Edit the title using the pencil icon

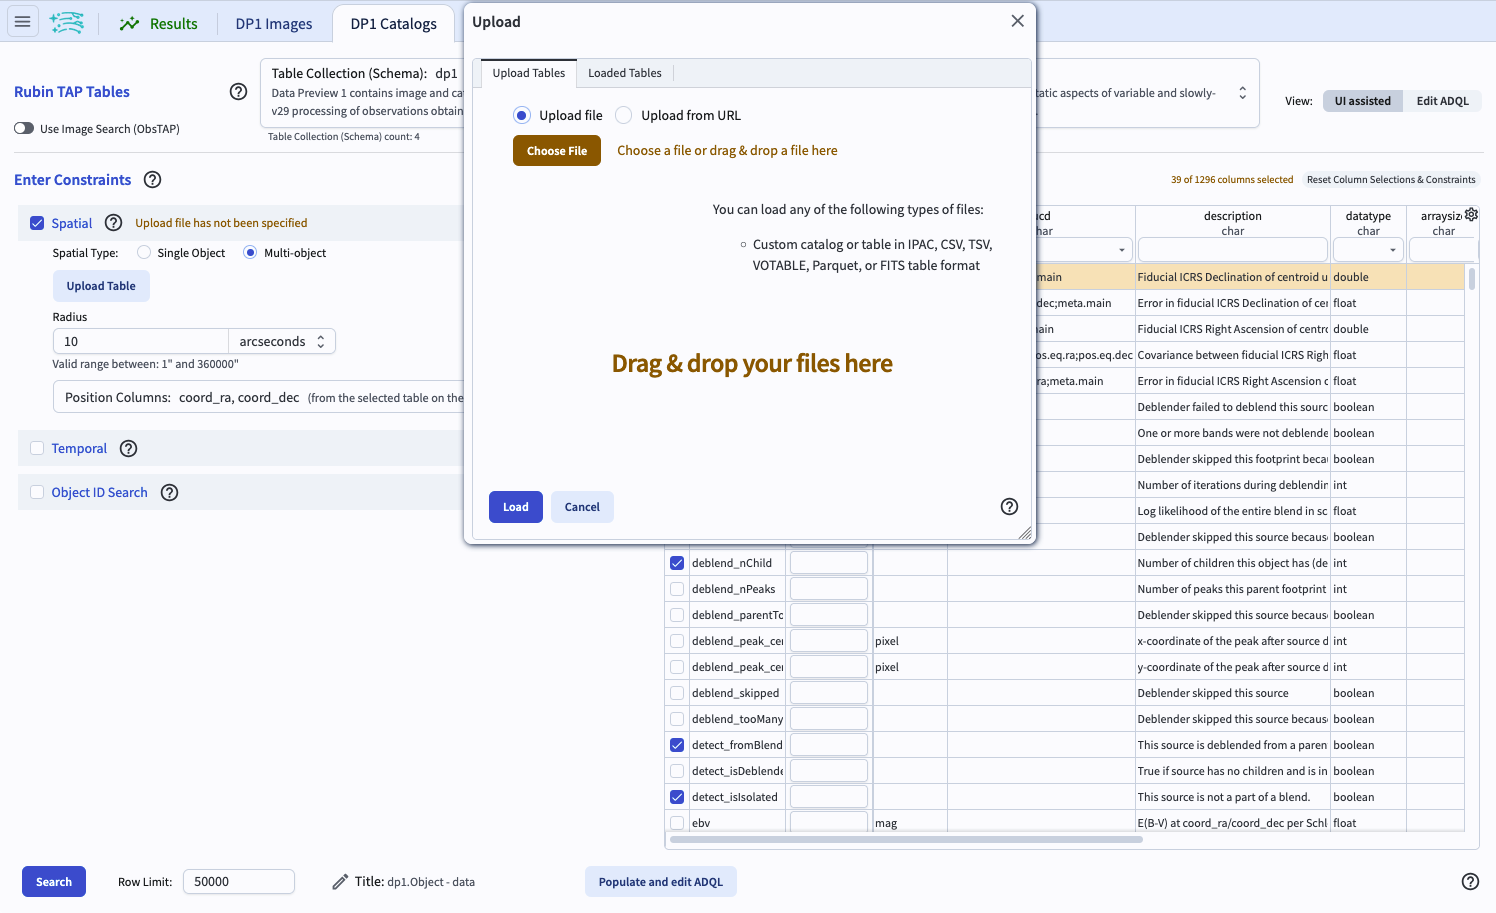339,881
